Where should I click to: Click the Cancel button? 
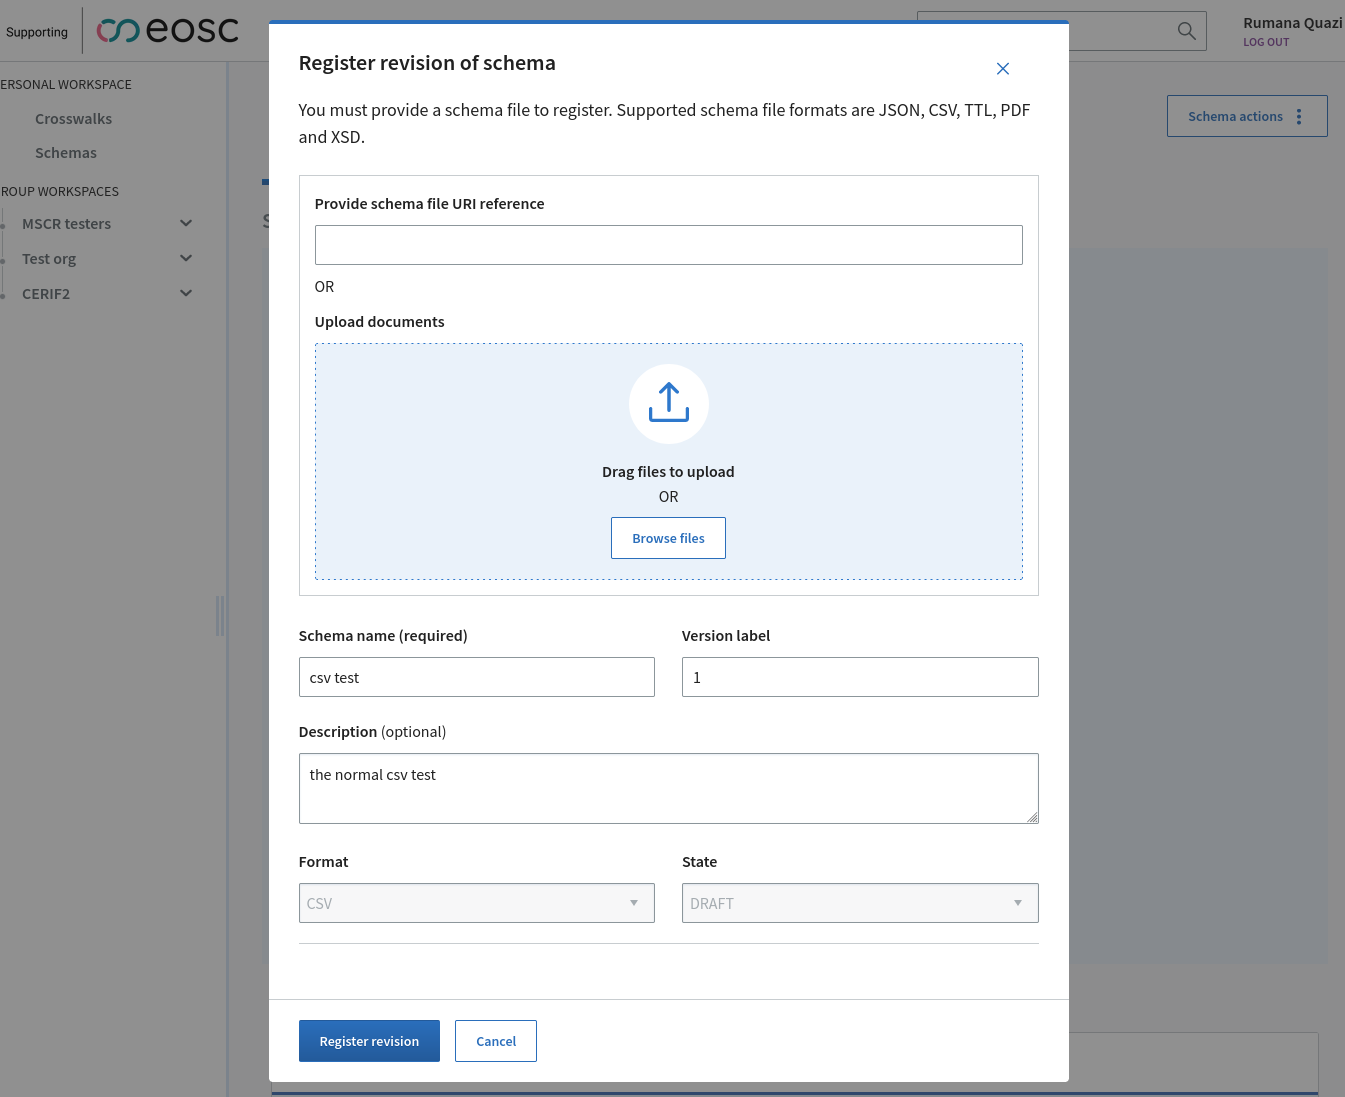coord(496,1041)
